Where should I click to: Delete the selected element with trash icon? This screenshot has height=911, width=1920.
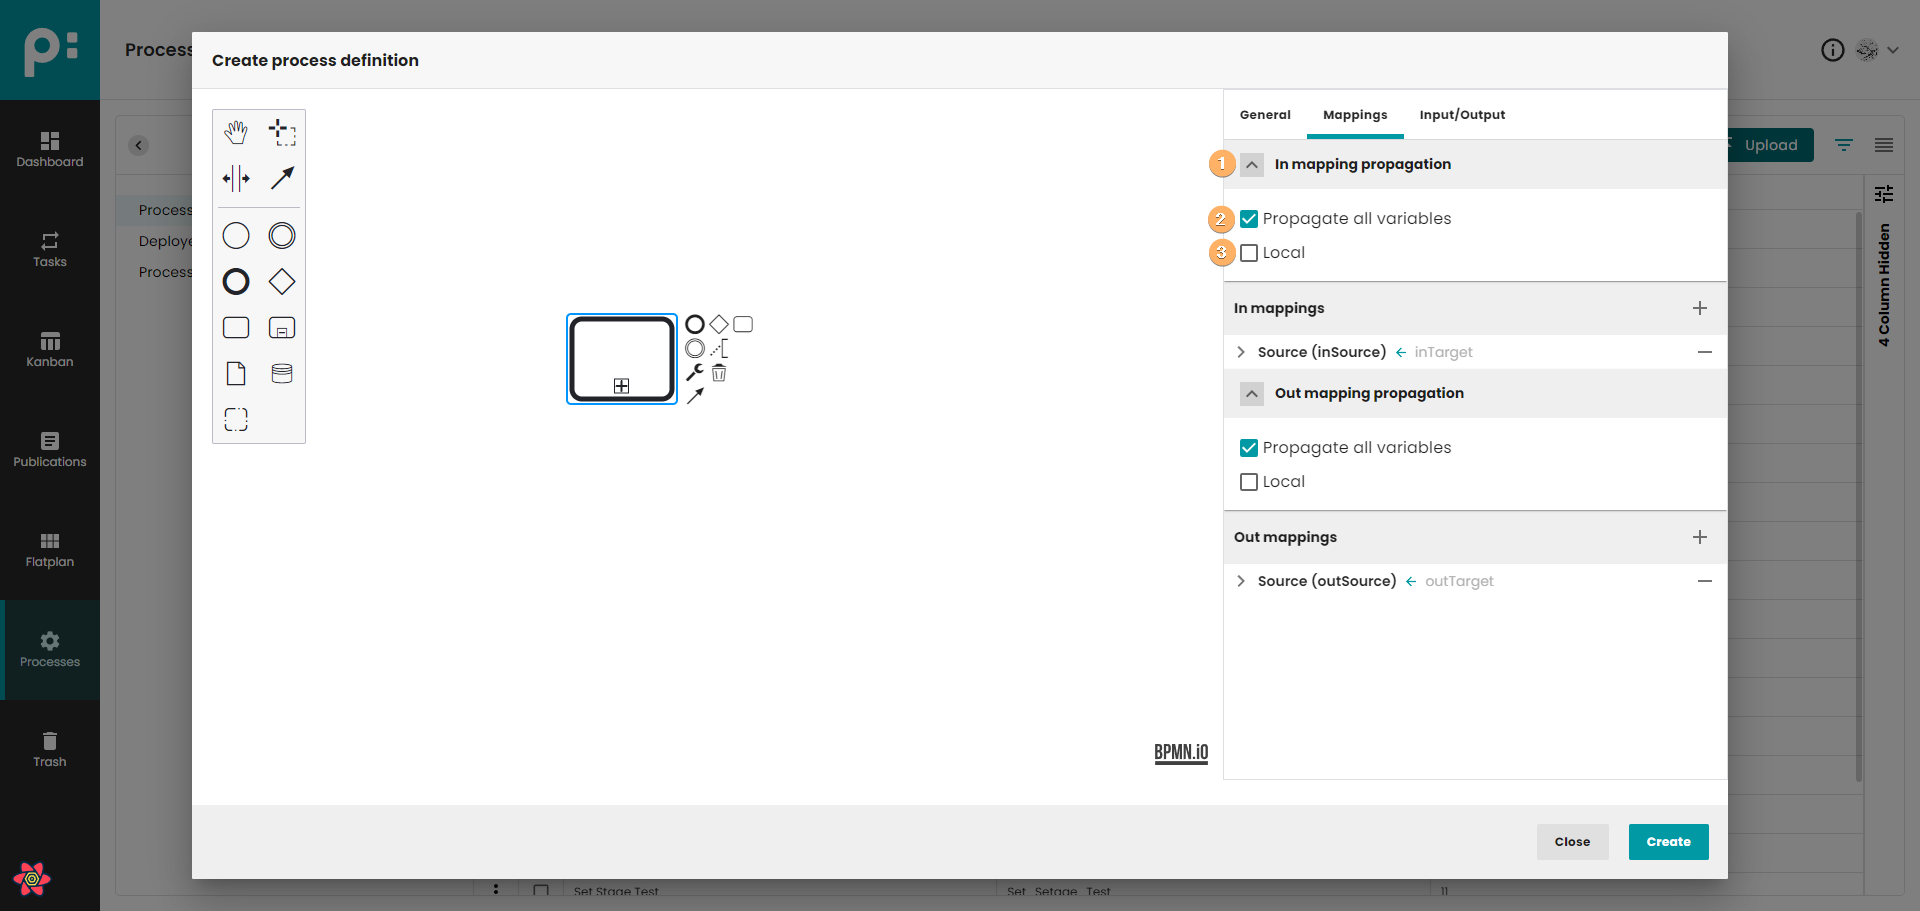(719, 373)
